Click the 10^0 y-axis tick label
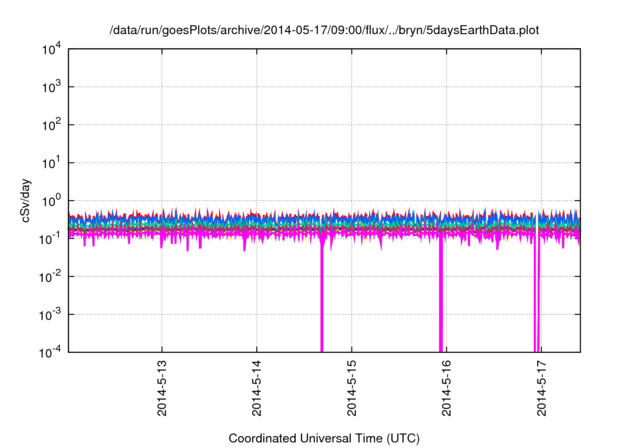The height and width of the screenshot is (448, 640). (x=51, y=201)
